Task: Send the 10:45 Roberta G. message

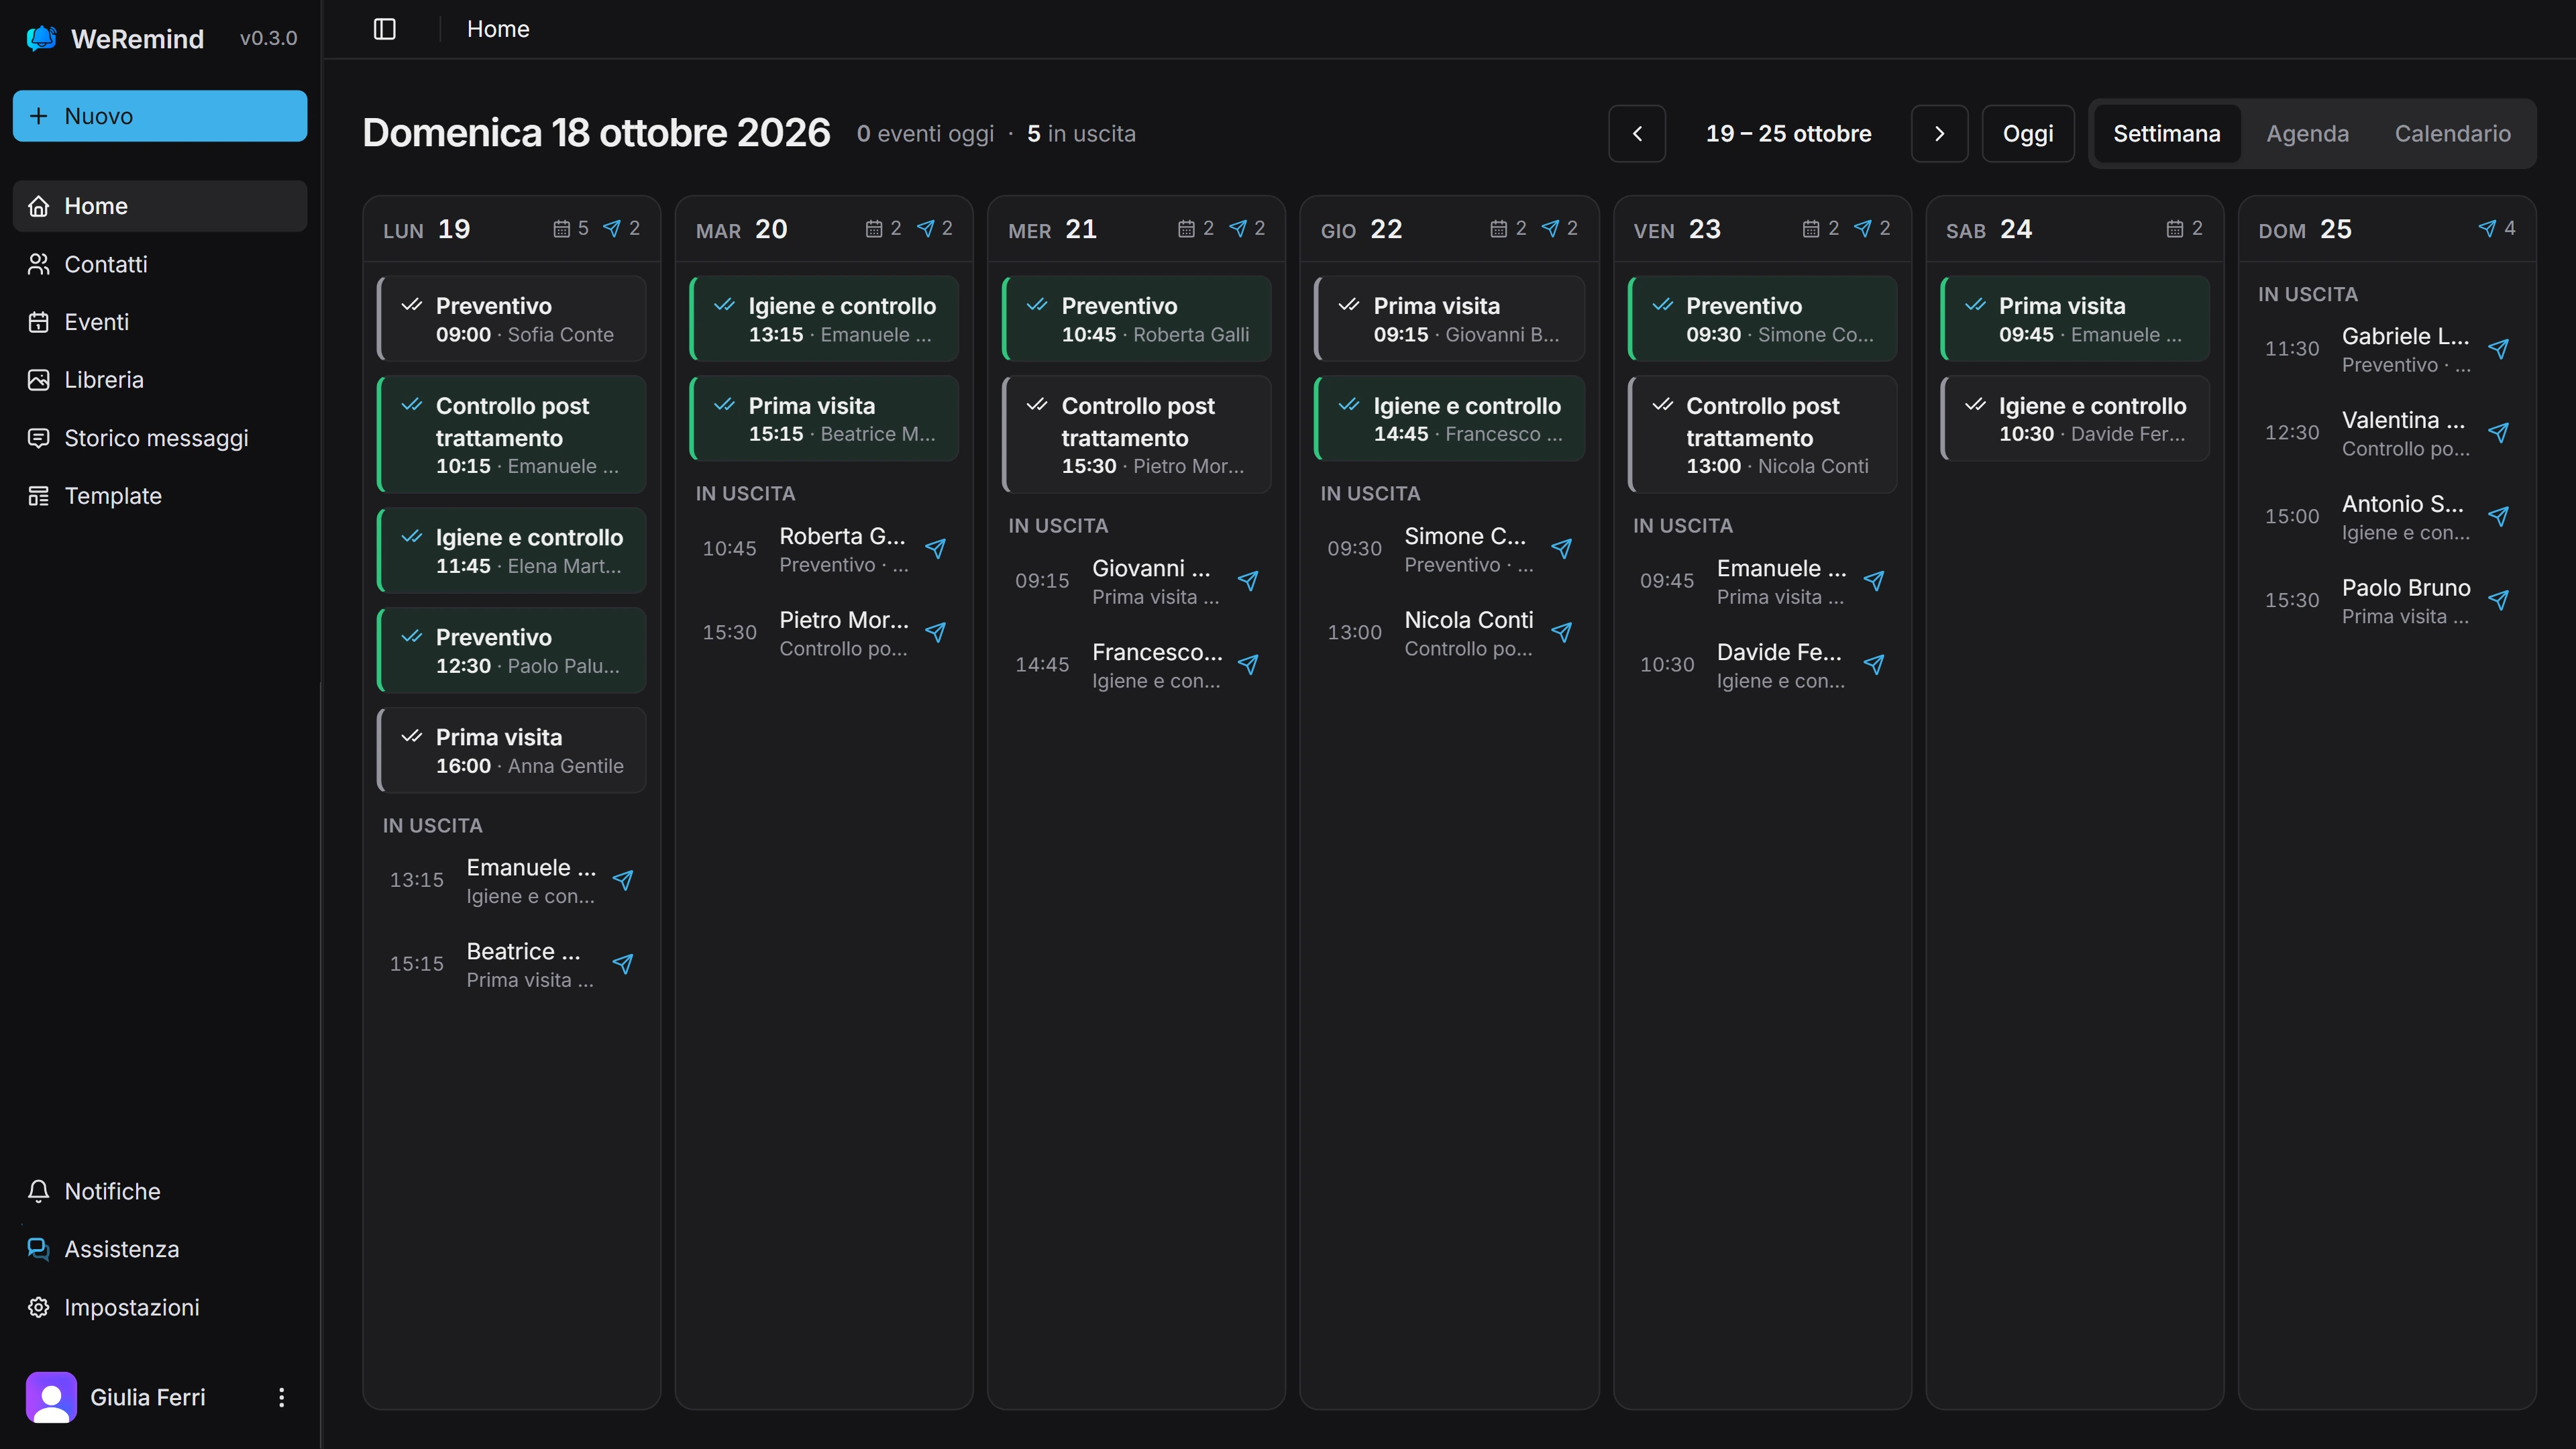Action: coord(936,549)
